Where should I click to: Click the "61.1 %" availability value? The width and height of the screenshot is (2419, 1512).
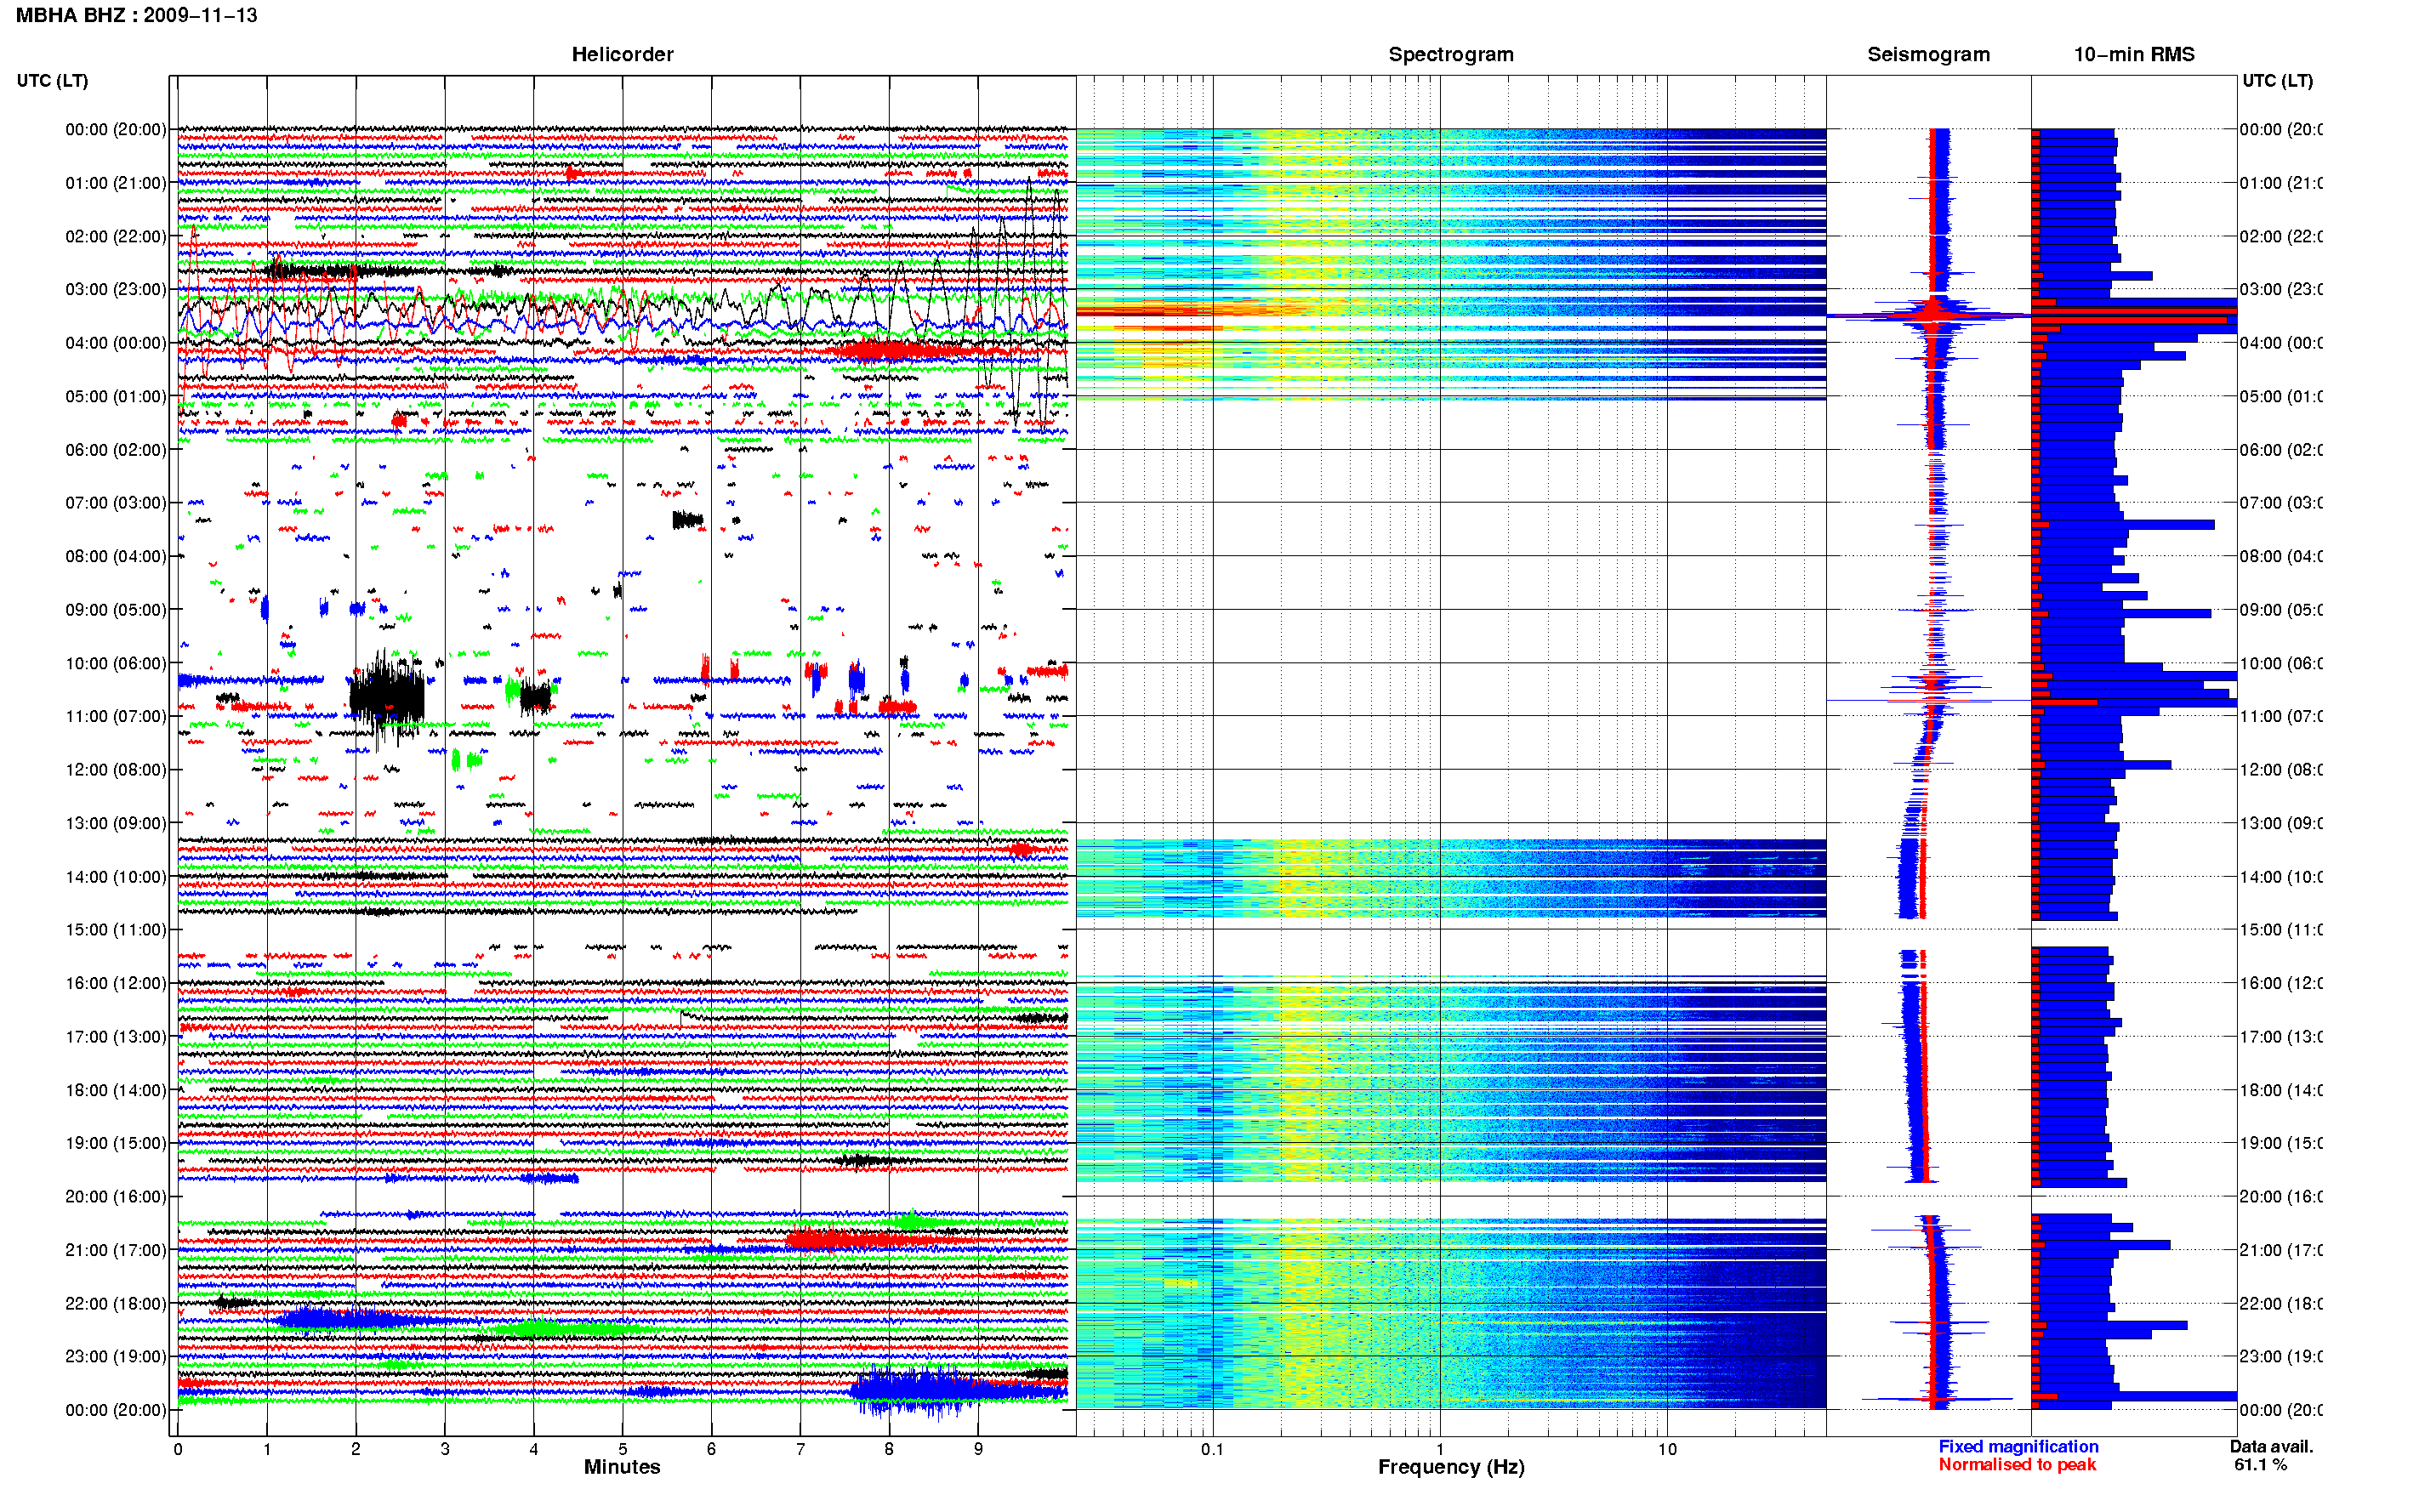pyautogui.click(x=2260, y=1464)
